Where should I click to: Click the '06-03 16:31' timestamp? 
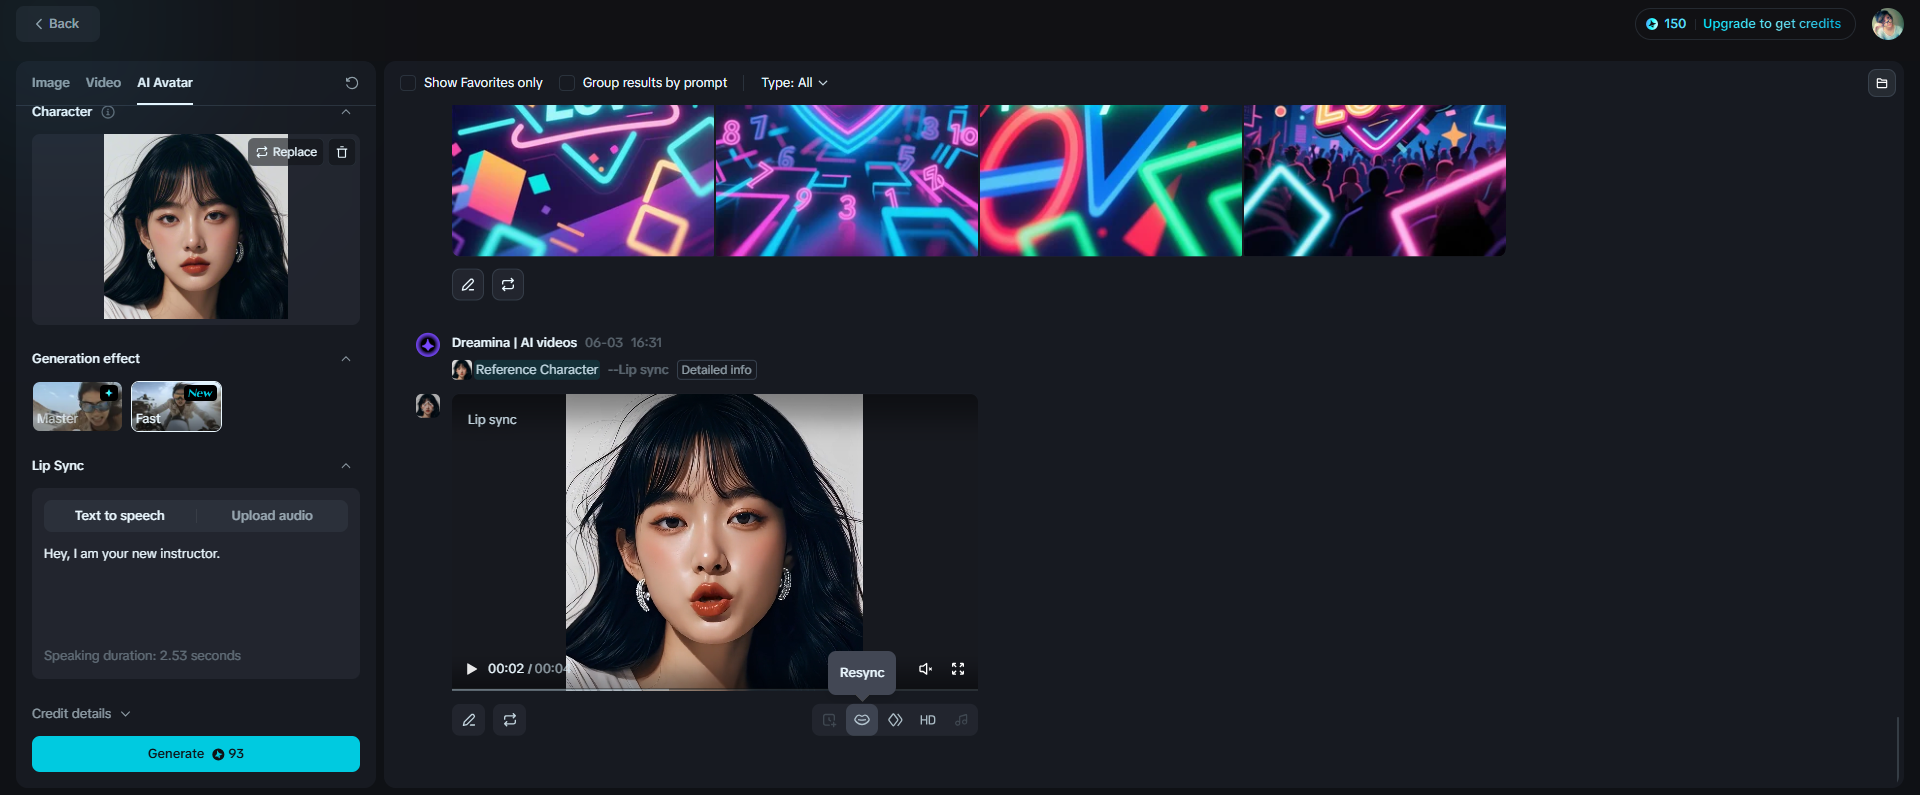point(623,343)
